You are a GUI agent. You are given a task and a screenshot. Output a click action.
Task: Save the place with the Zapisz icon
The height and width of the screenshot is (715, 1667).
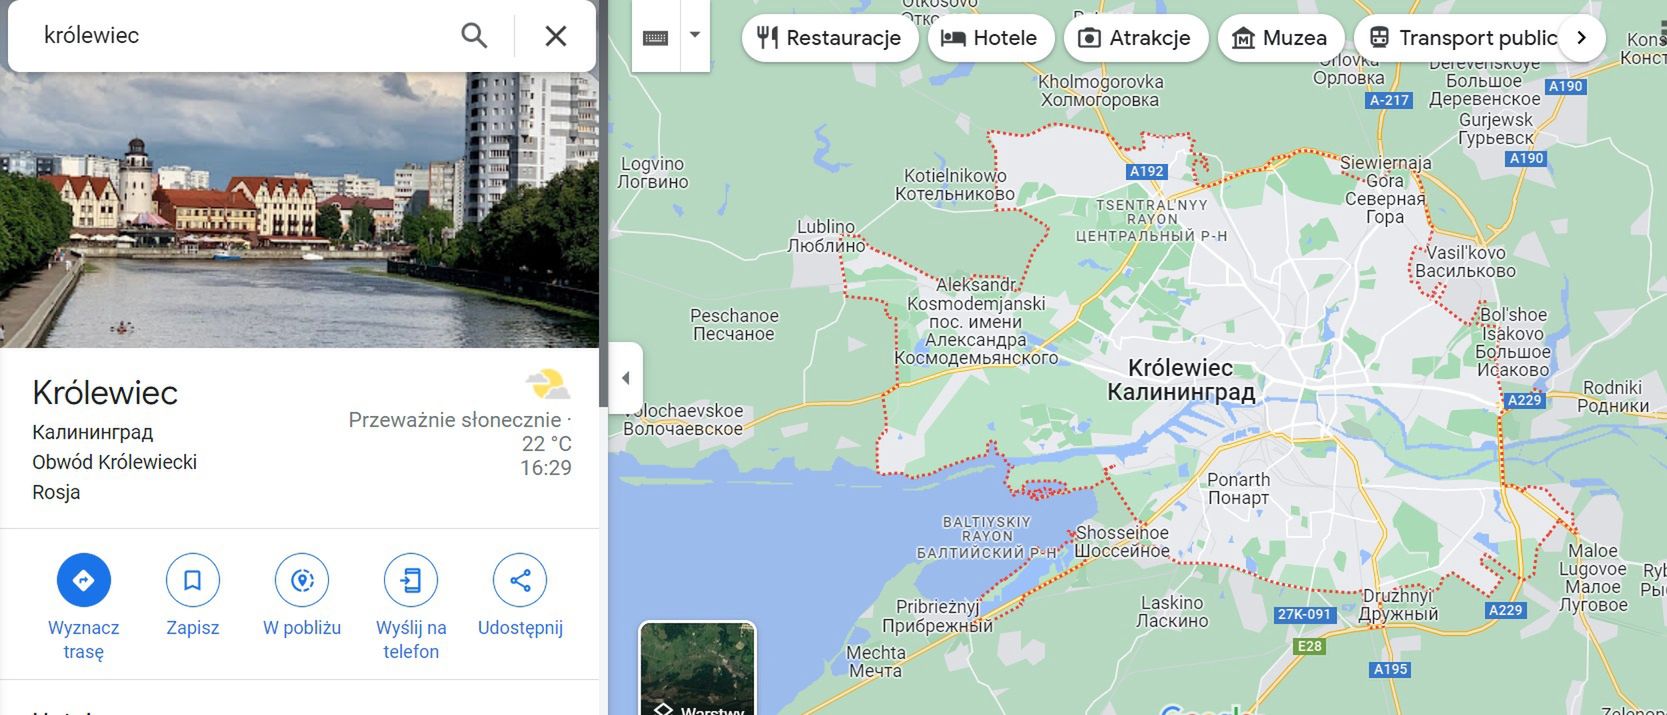193,580
